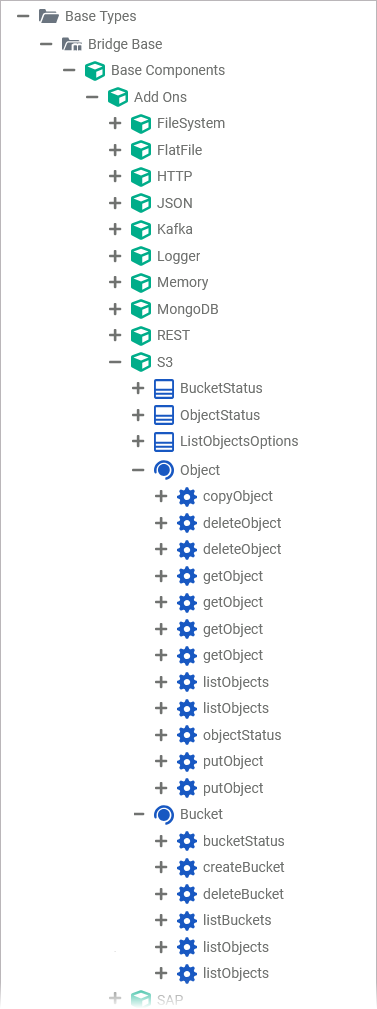Collapse the Bucket interface node
Screen dimensions: 377x1009
[x=138, y=814]
